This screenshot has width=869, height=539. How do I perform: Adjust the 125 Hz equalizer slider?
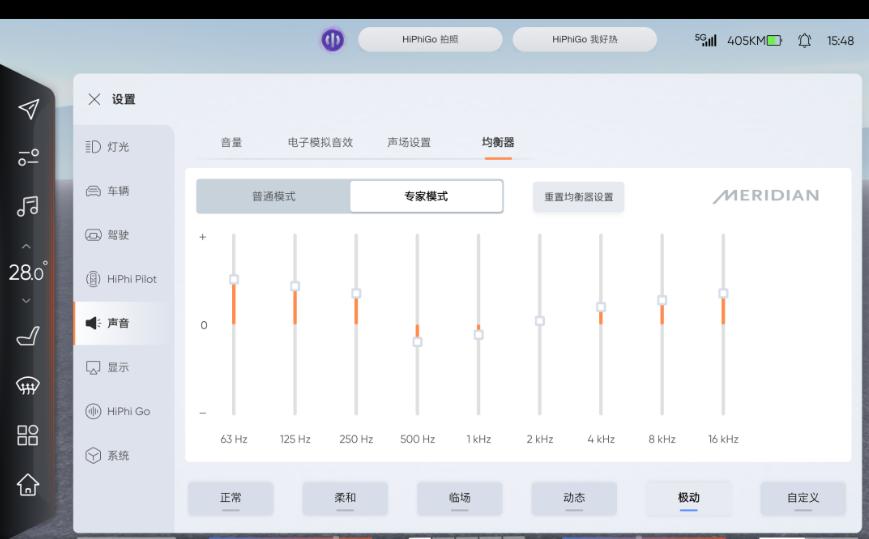(x=295, y=286)
